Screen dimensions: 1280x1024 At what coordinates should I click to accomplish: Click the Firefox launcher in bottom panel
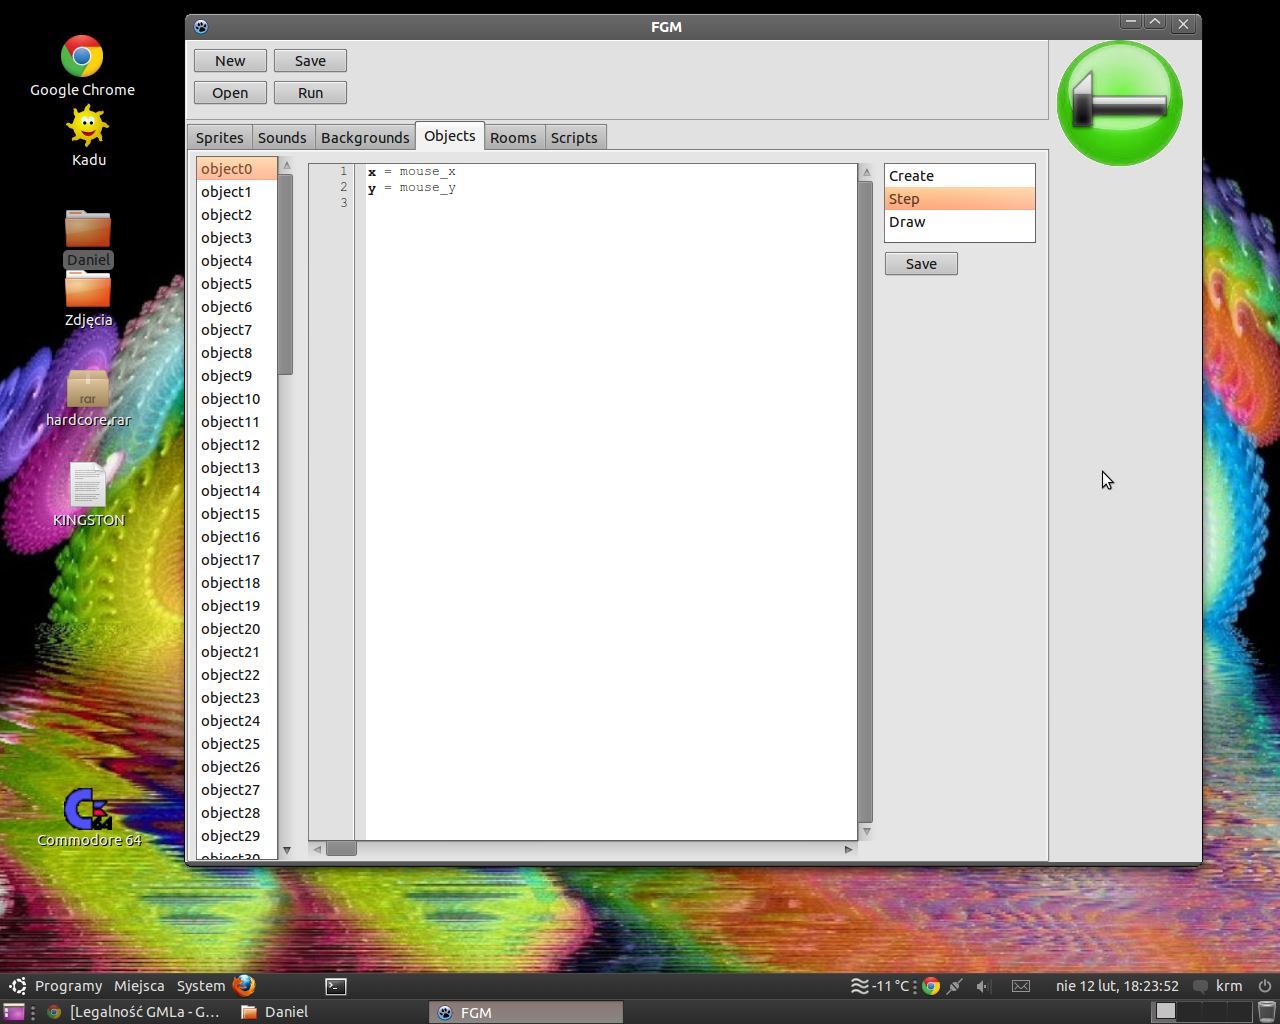(x=244, y=986)
